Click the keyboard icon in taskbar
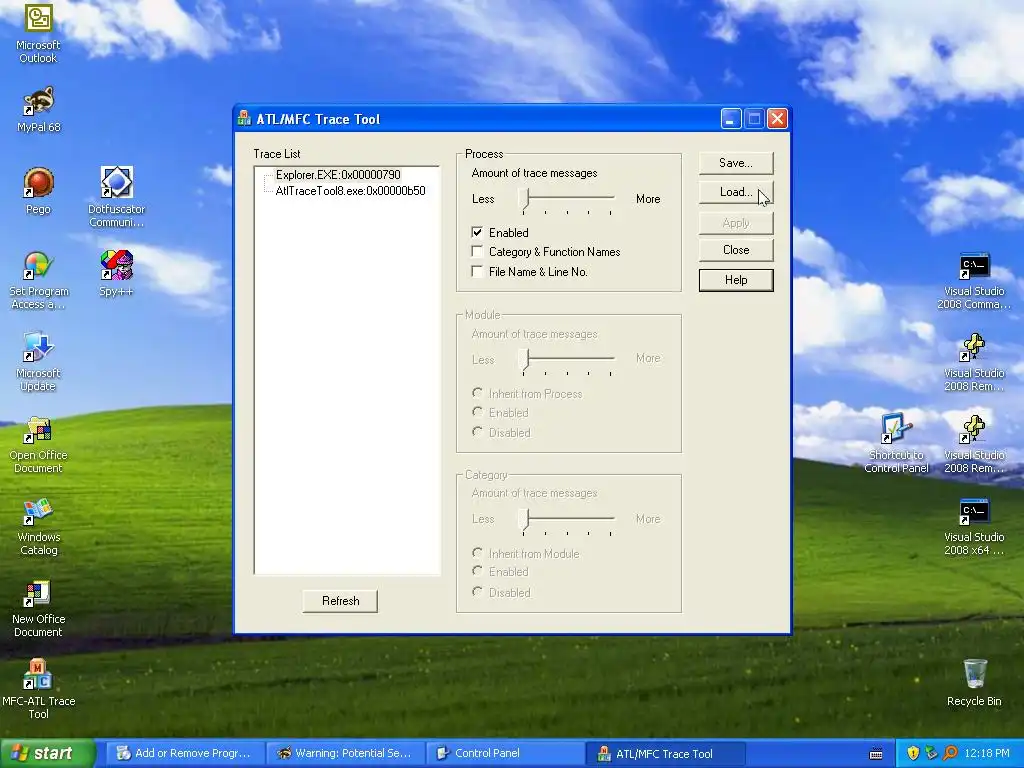 876,754
